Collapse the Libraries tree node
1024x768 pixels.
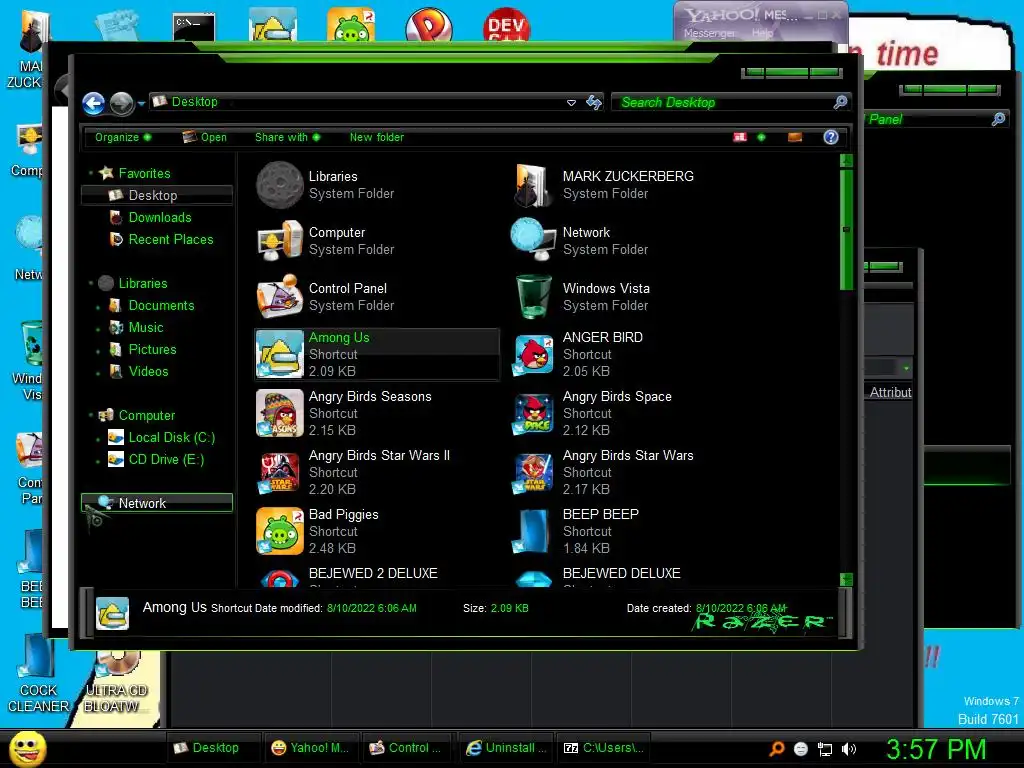pyautogui.click(x=91, y=283)
